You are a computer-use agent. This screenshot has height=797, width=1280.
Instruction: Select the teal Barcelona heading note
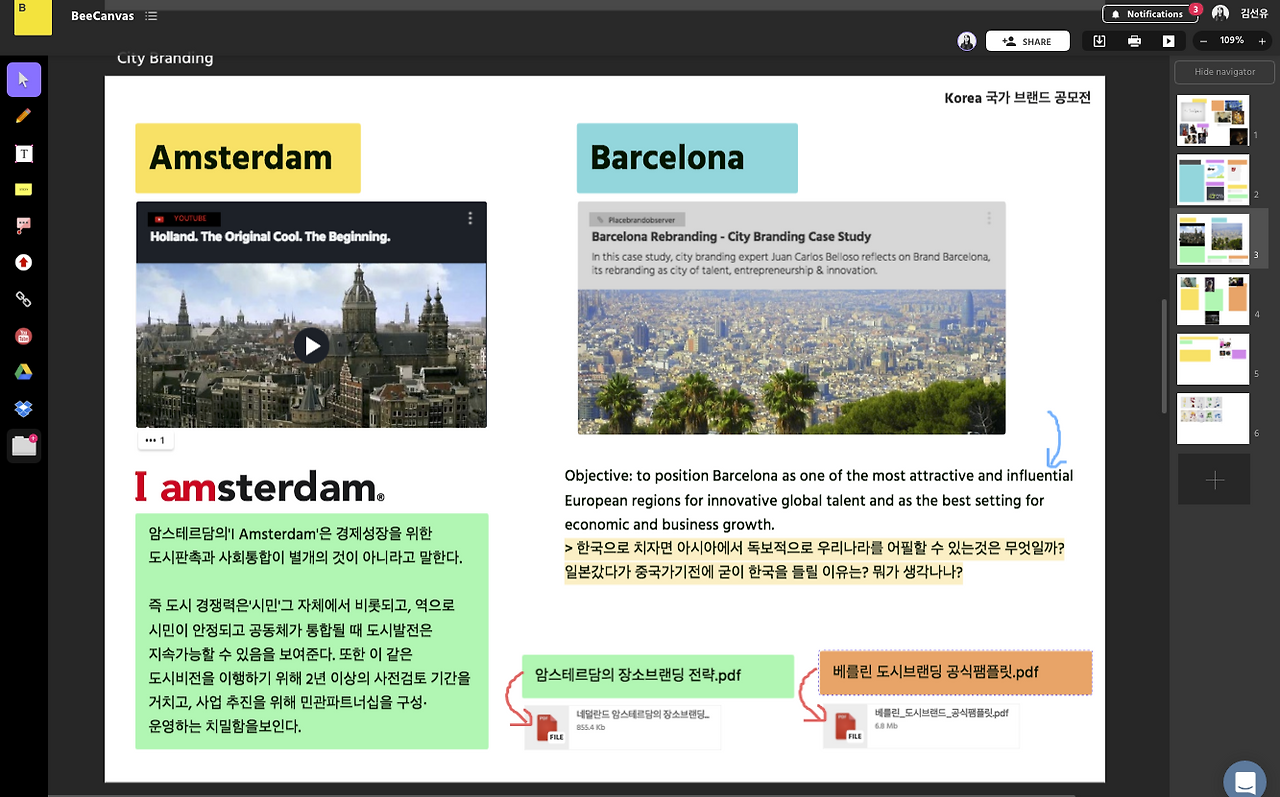tap(687, 158)
